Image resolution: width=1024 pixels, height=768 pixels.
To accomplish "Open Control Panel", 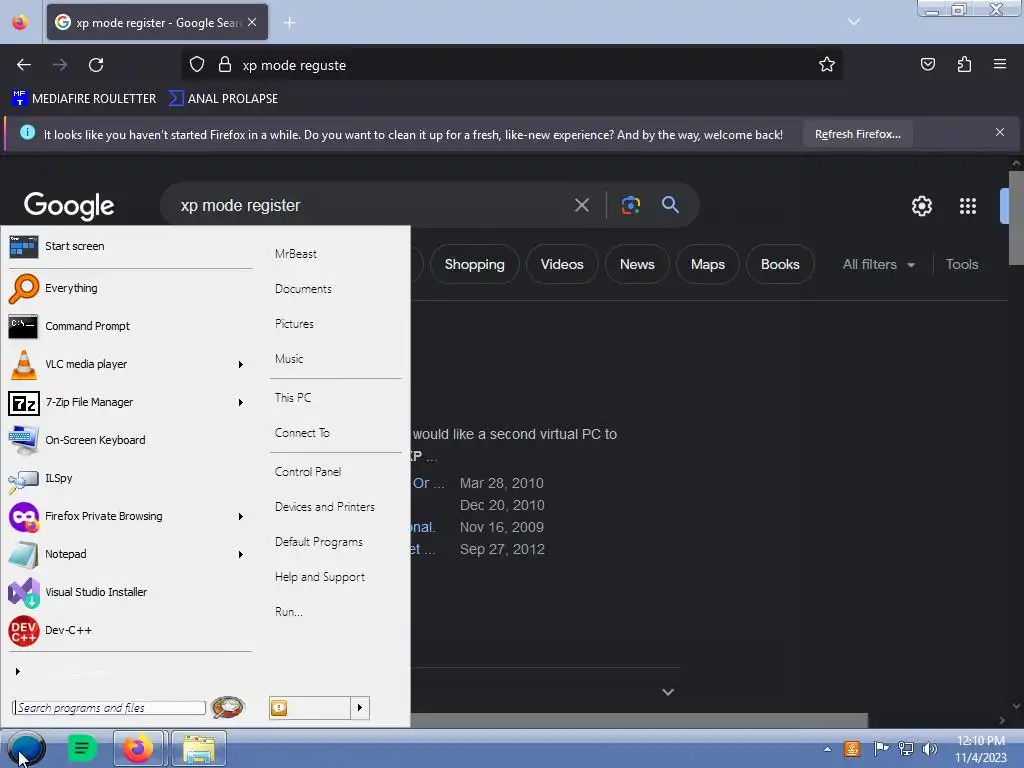I will pos(308,472).
